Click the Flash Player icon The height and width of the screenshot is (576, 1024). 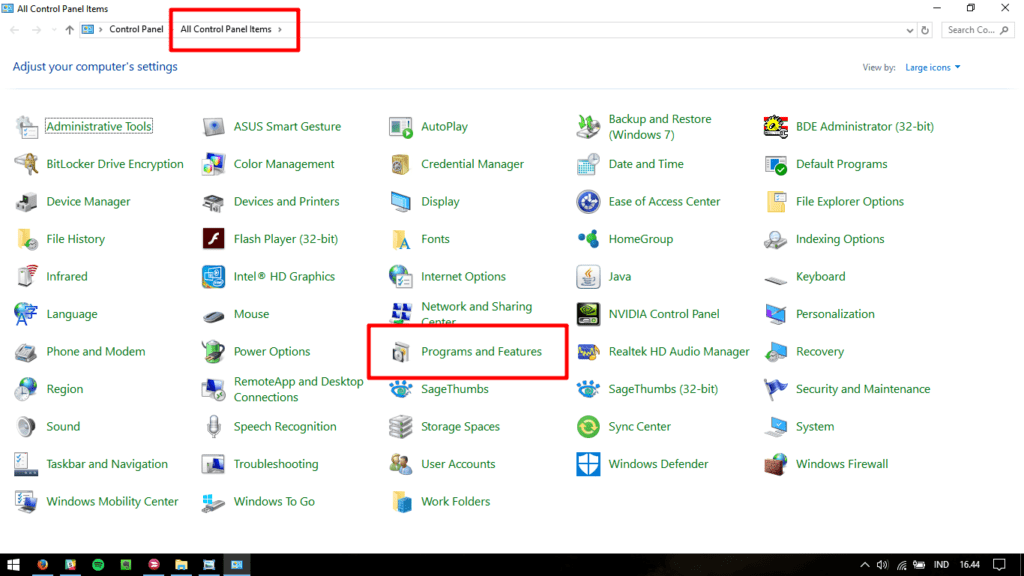click(x=214, y=239)
